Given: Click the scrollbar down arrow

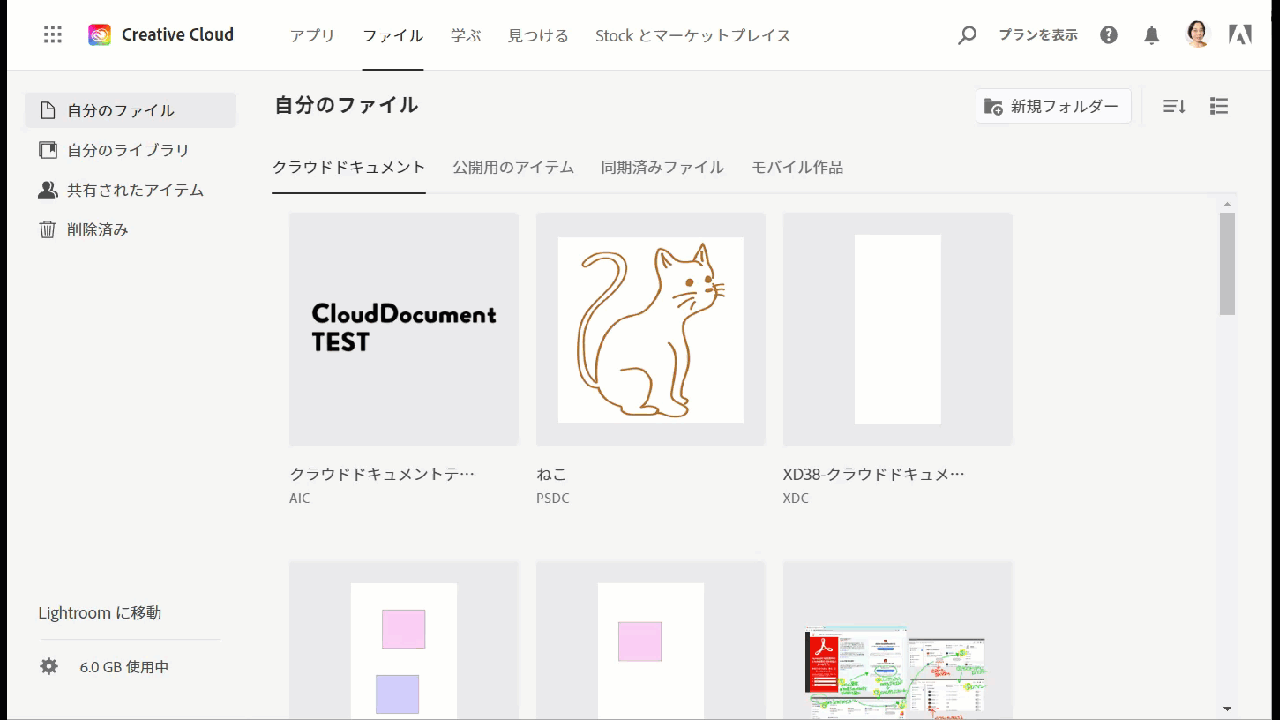Looking at the screenshot, I should pyautogui.click(x=1227, y=708).
